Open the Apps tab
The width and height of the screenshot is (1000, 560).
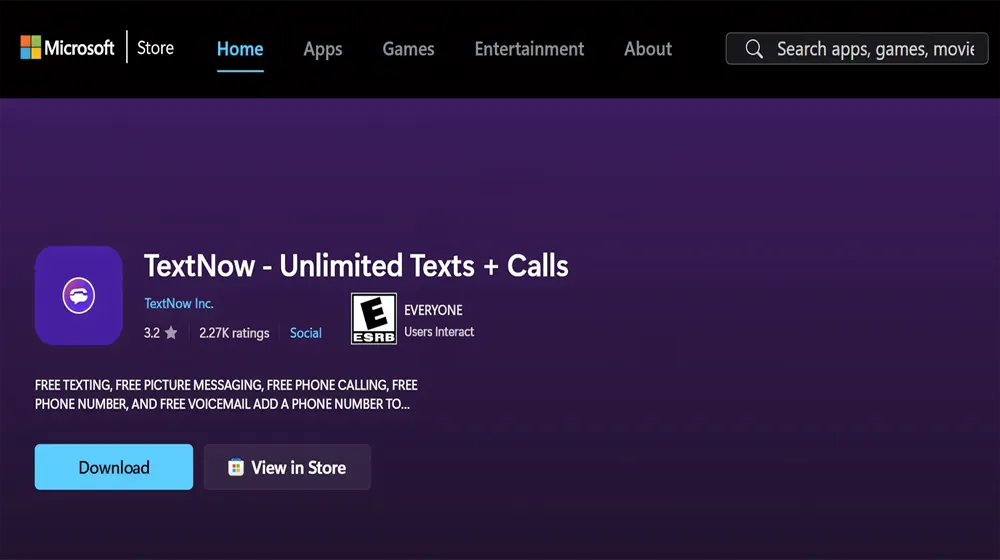click(323, 49)
